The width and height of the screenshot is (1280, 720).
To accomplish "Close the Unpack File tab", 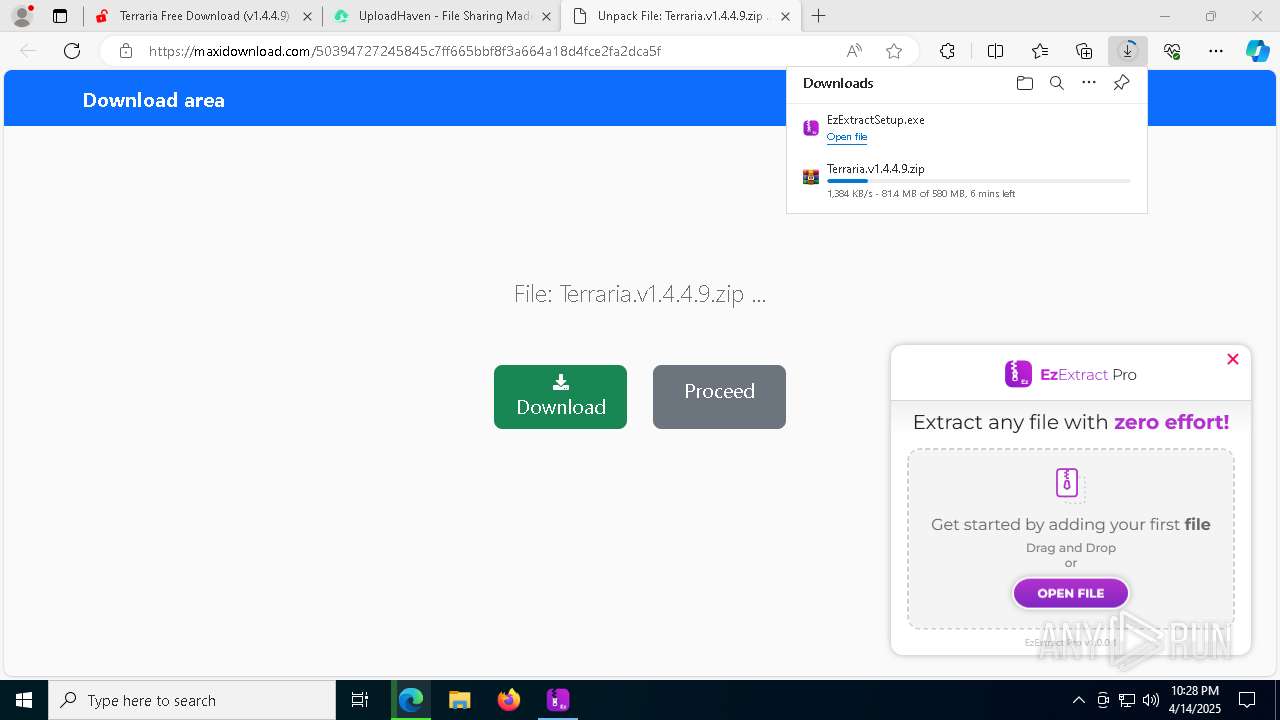I will click(785, 16).
